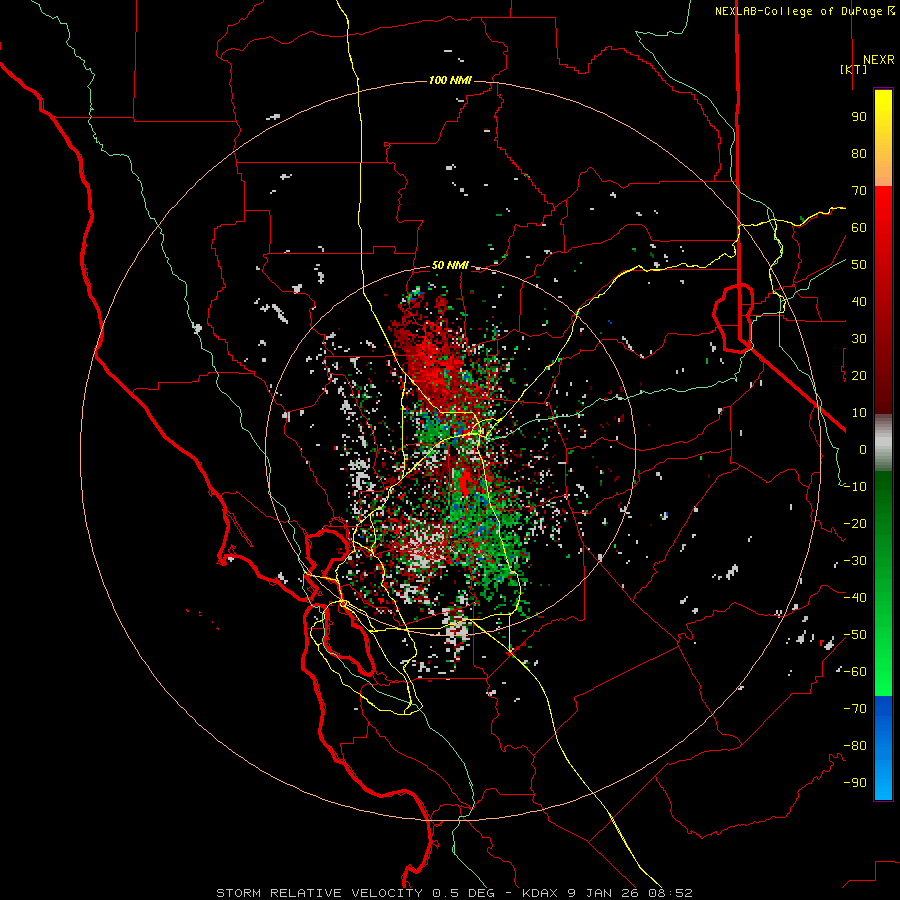Click the -30 value on the velocity scale

pyautogui.click(x=855, y=561)
